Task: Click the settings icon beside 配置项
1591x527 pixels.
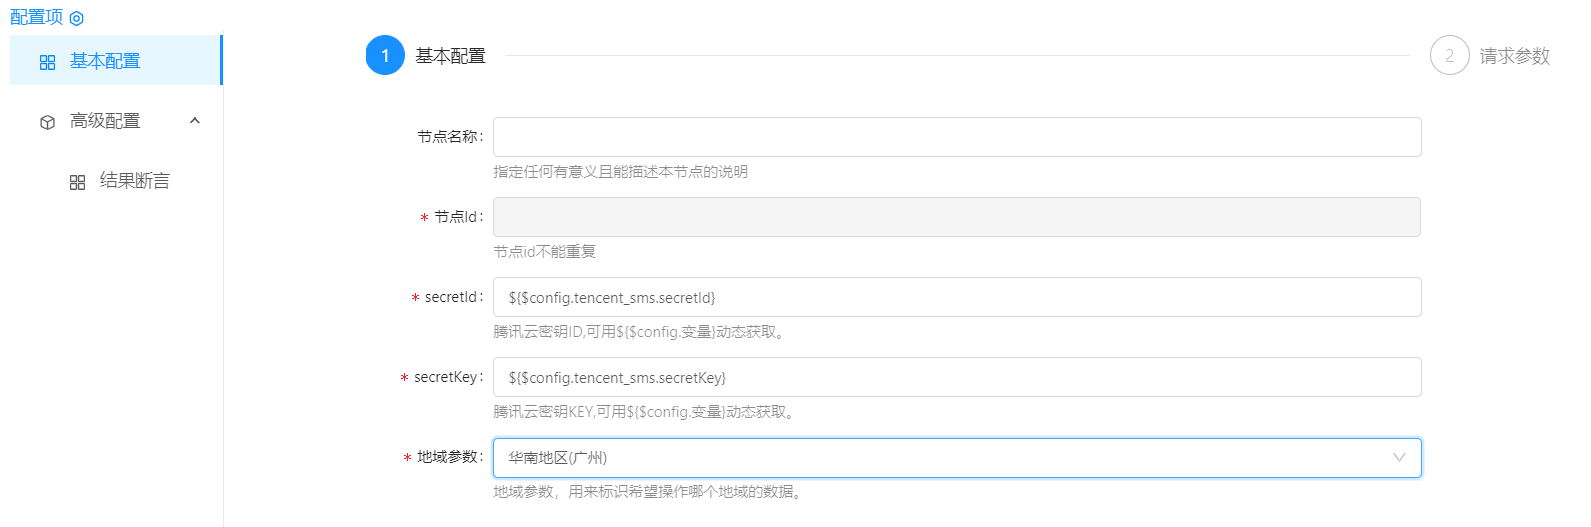Action: pyautogui.click(x=77, y=18)
